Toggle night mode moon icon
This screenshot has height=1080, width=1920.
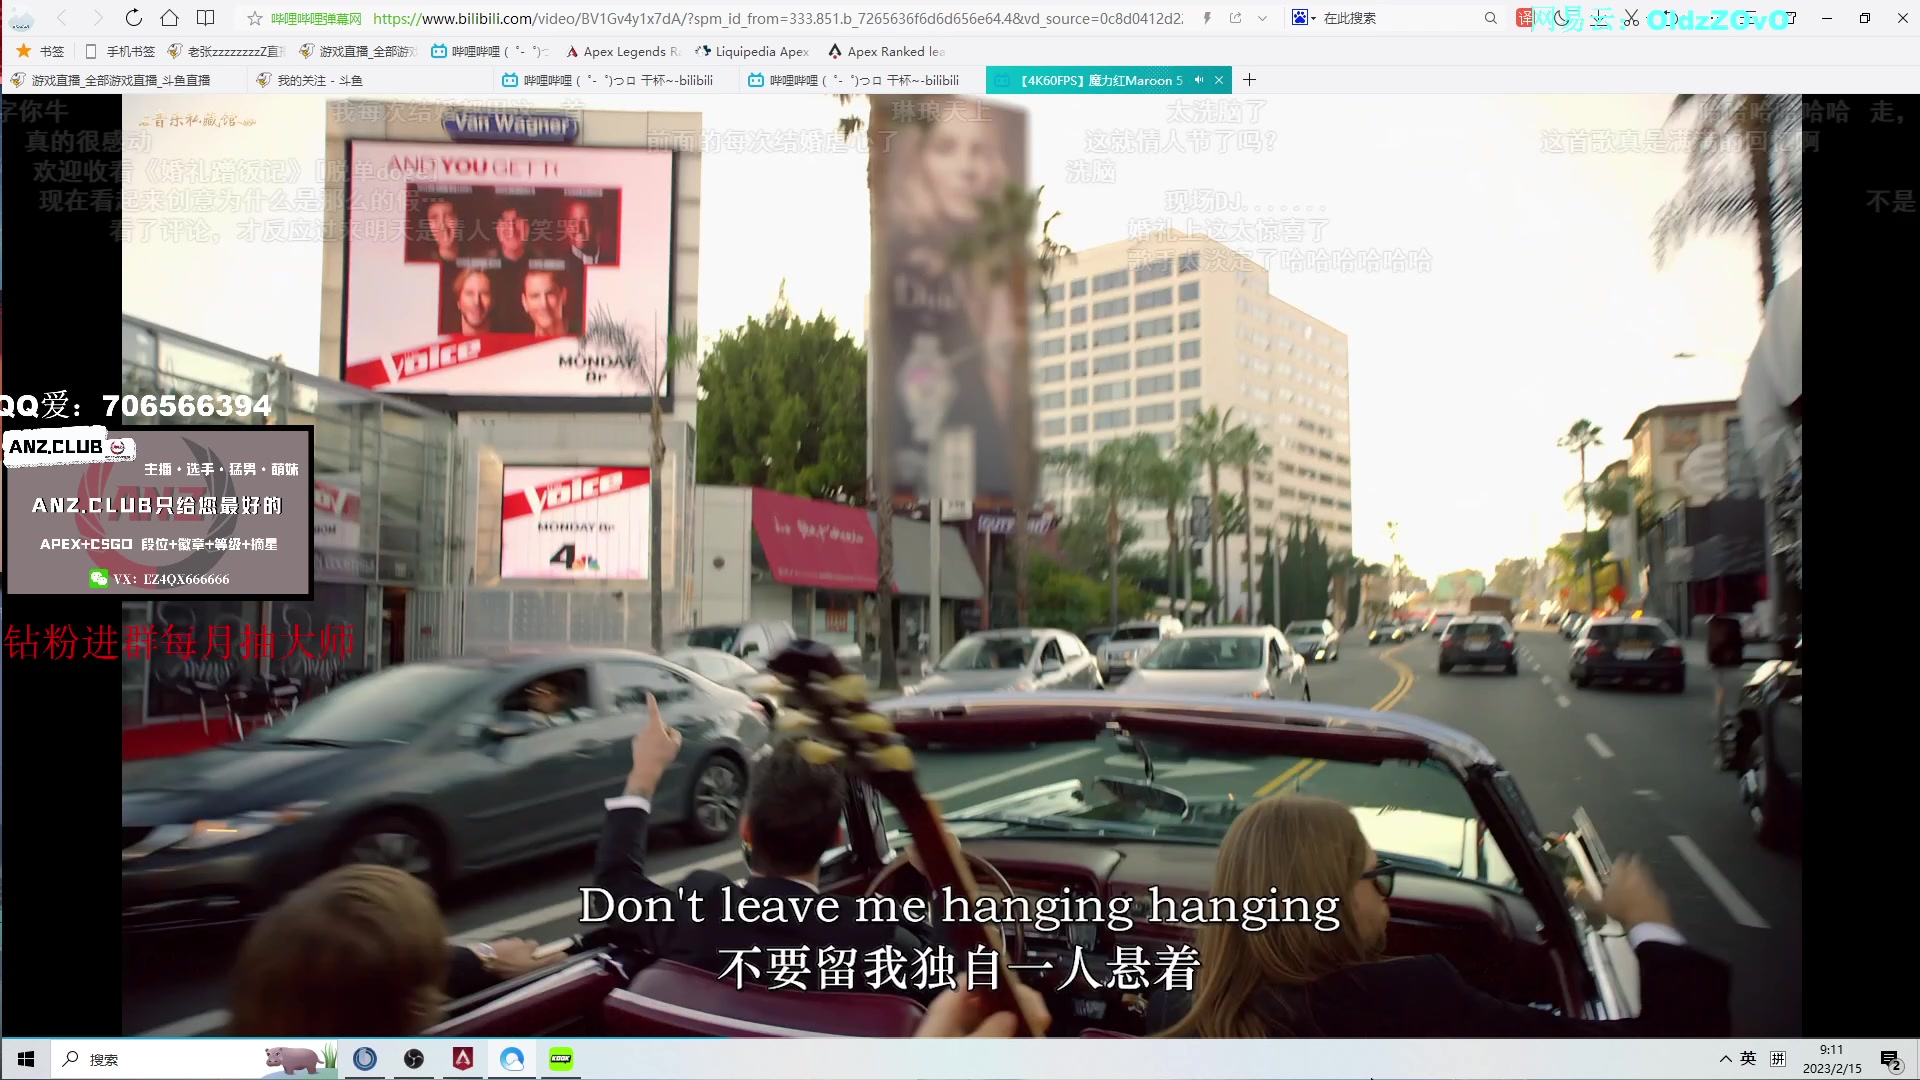1562,18
